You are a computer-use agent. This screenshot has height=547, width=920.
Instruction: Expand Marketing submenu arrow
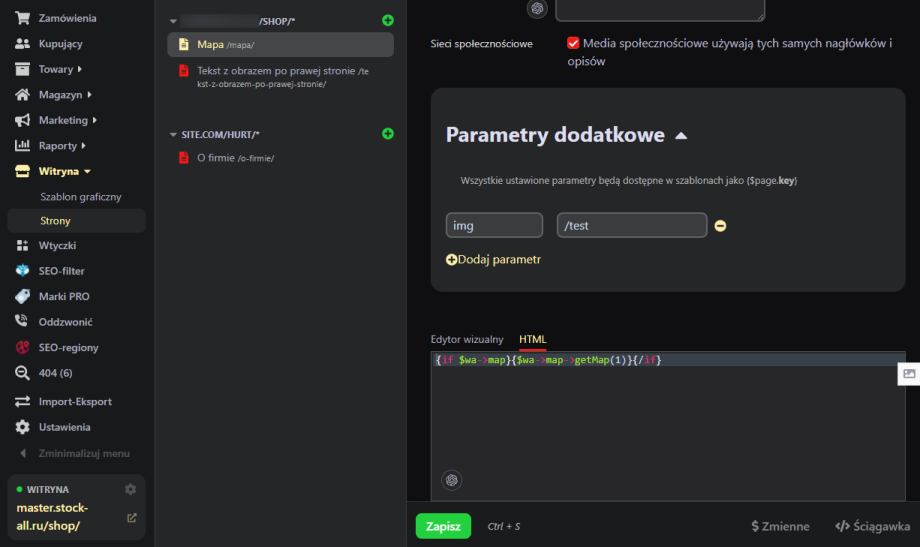[x=94, y=120]
